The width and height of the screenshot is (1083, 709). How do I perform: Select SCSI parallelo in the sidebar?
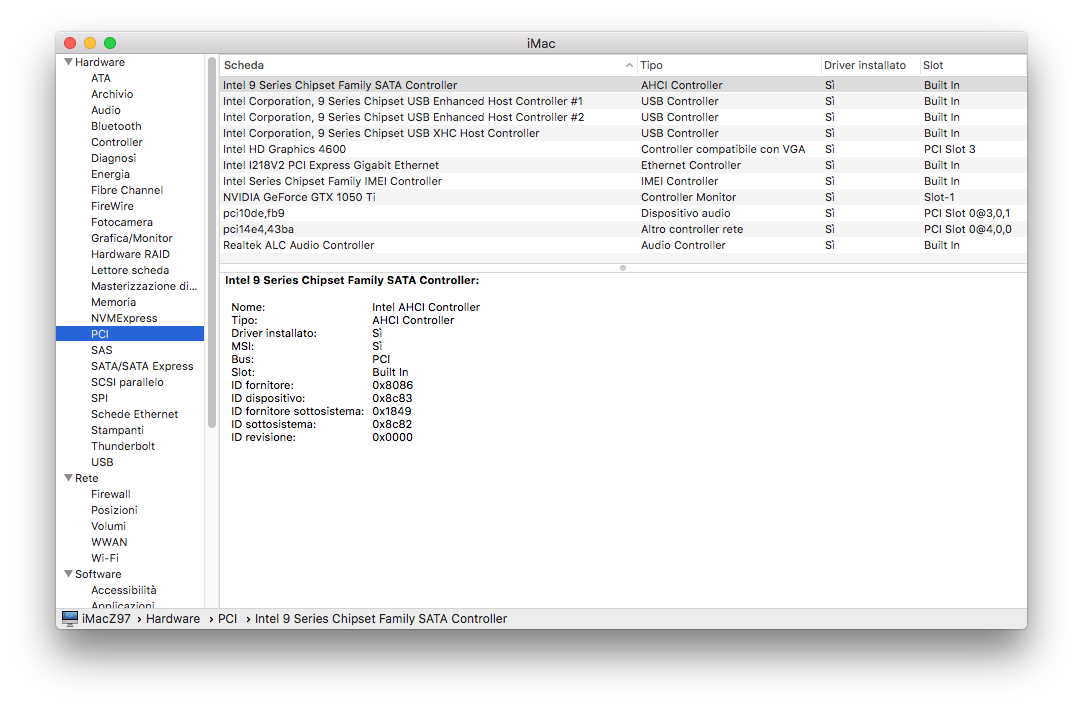click(x=127, y=382)
